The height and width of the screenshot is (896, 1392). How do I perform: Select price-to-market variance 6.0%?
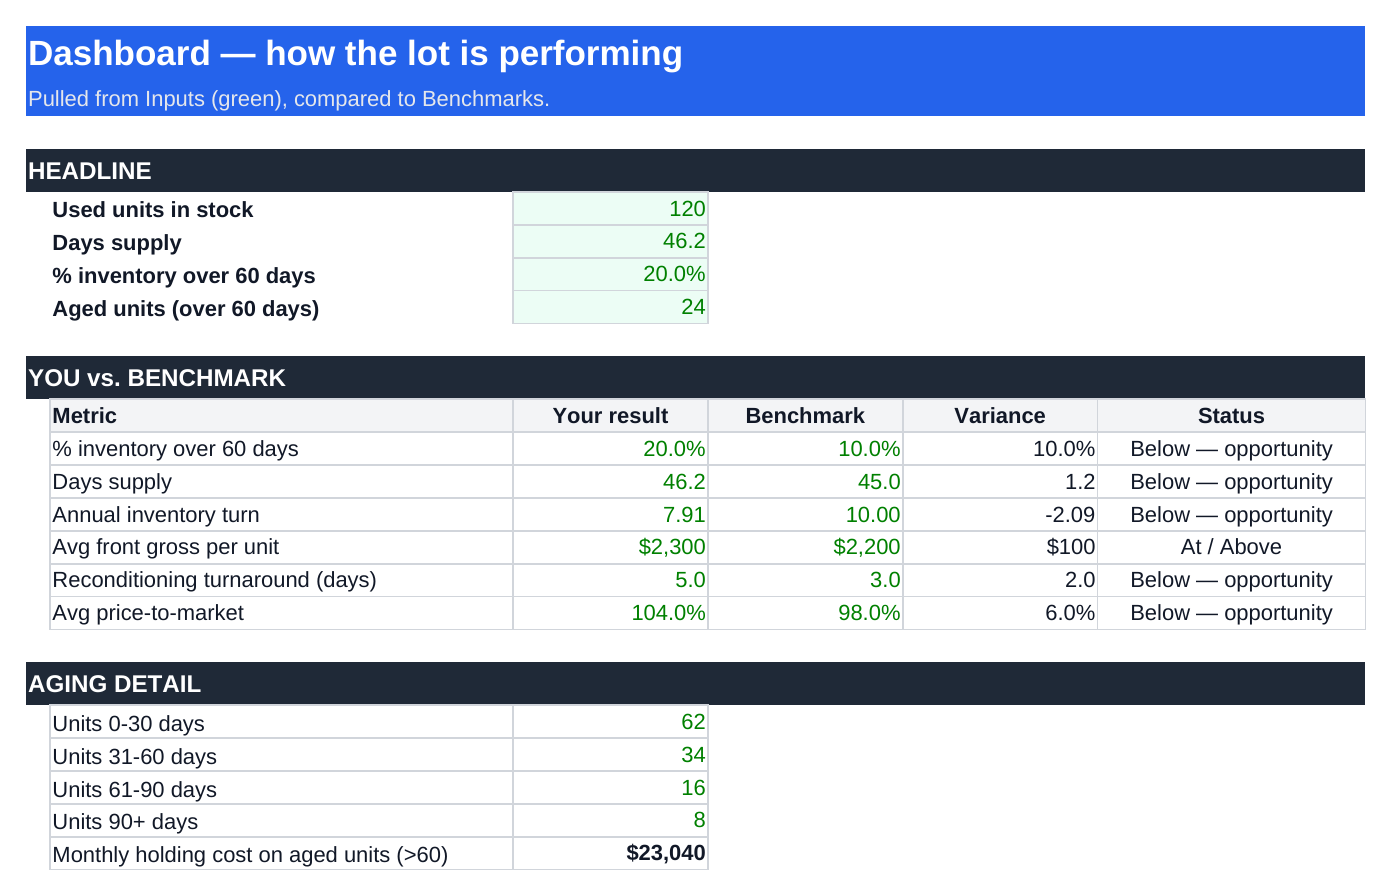point(1000,613)
